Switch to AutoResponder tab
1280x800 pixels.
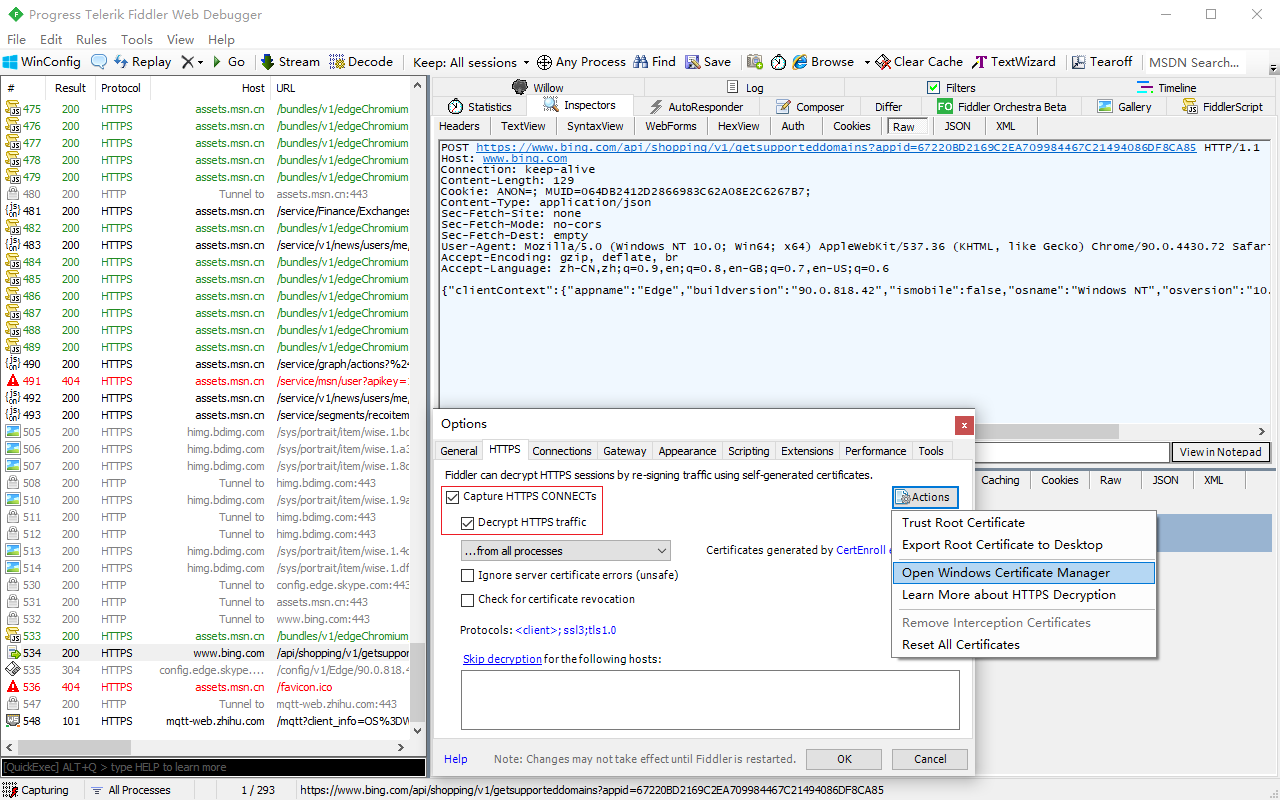(696, 107)
